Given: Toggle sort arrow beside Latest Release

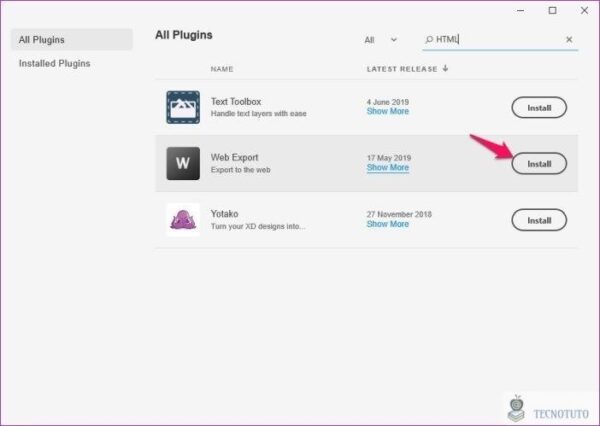Looking at the screenshot, I should tap(445, 69).
